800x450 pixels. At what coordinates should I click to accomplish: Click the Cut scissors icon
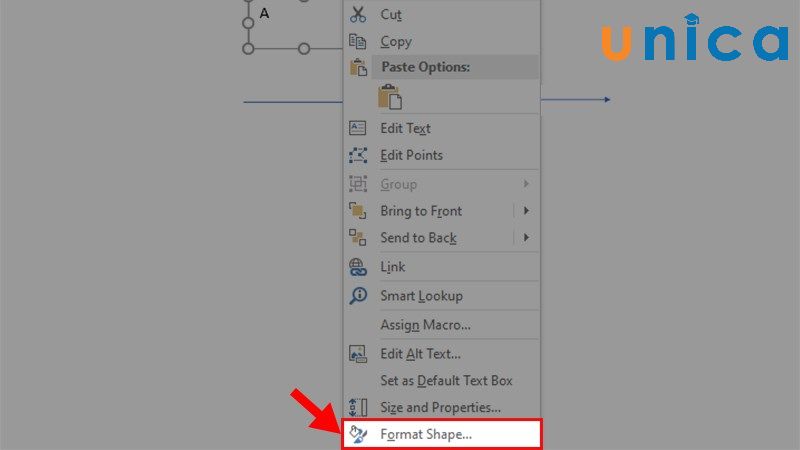point(358,14)
